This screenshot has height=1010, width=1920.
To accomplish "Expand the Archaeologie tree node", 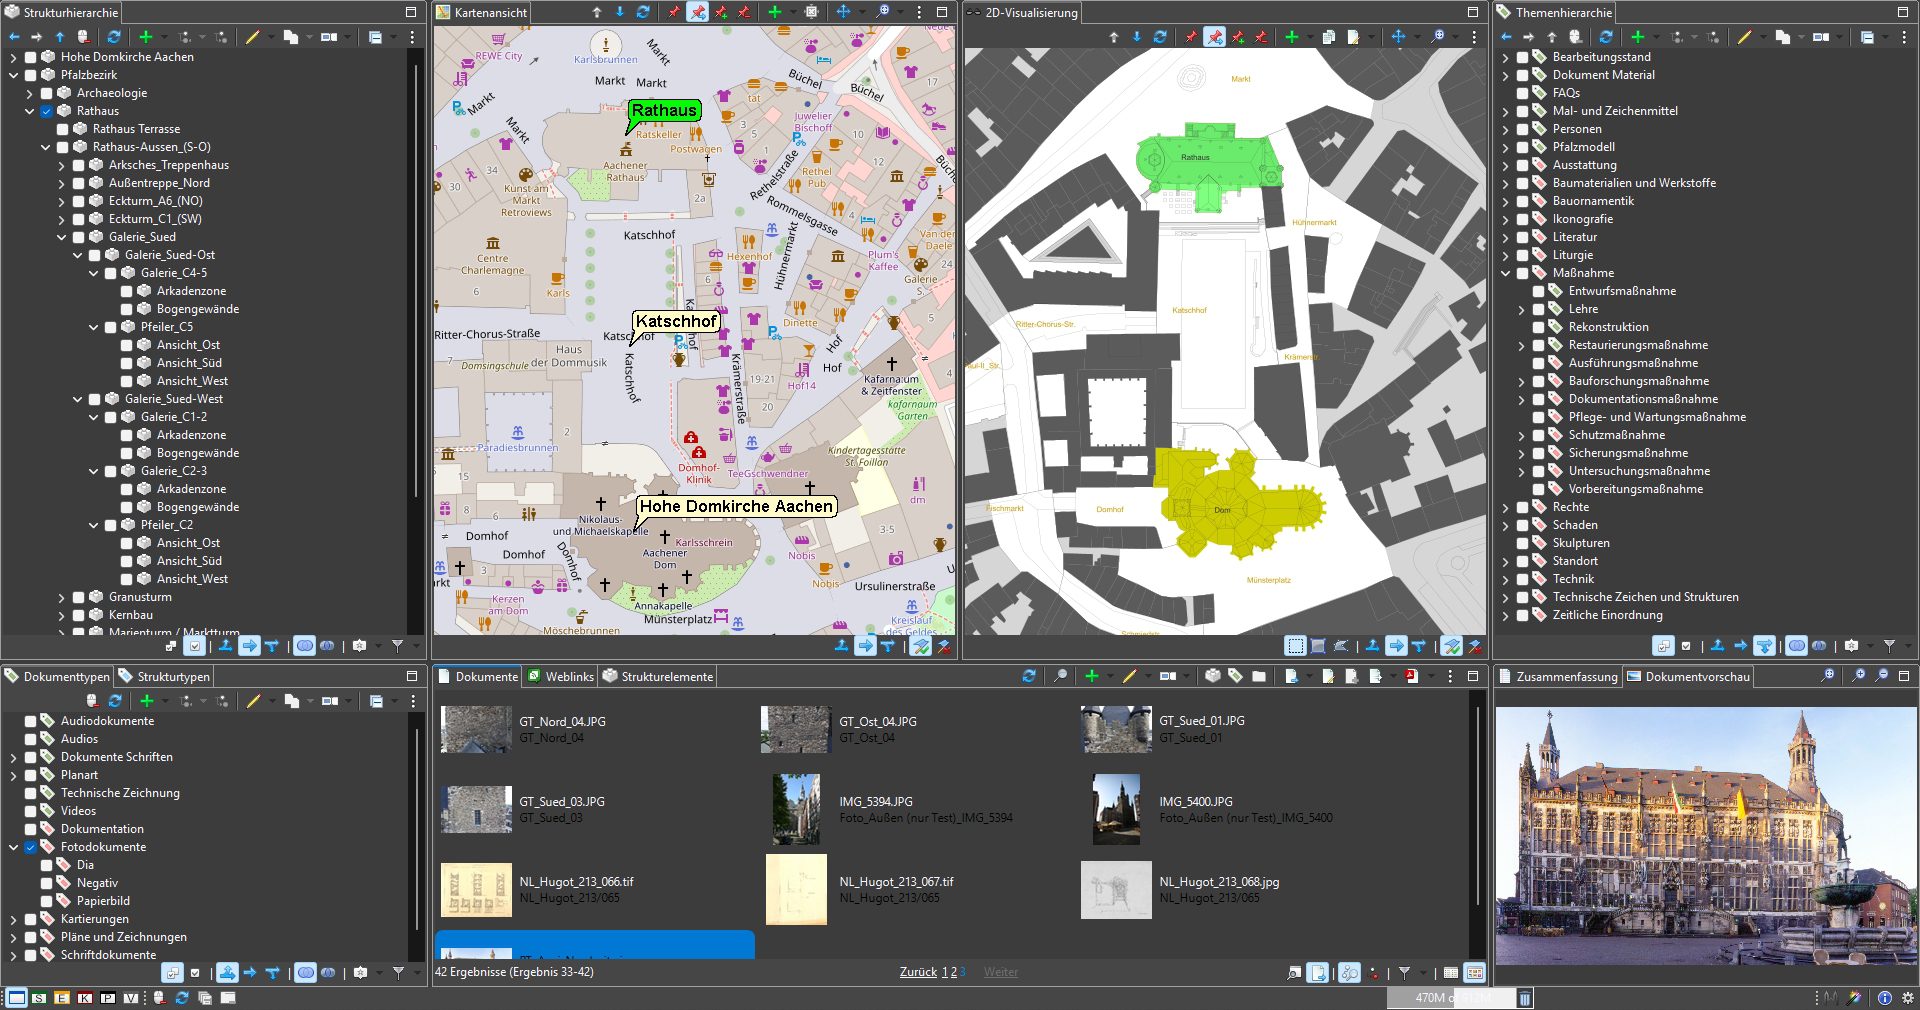I will (29, 93).
